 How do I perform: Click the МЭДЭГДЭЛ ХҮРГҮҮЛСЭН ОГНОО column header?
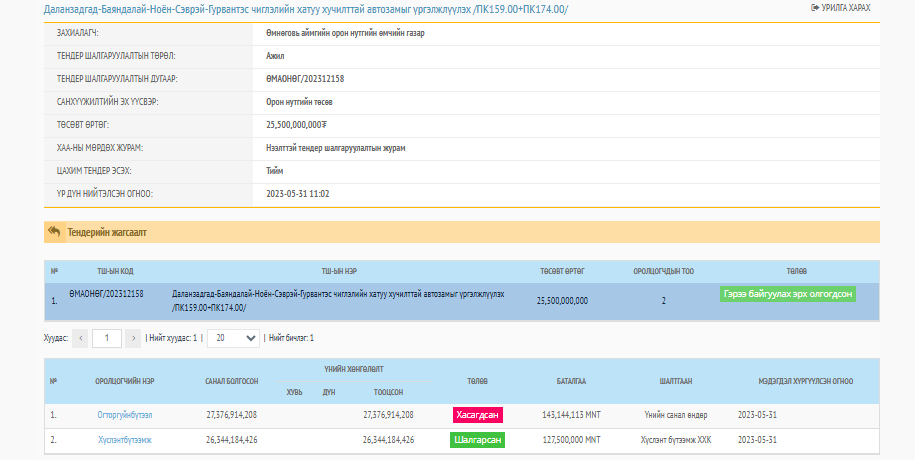[805, 381]
